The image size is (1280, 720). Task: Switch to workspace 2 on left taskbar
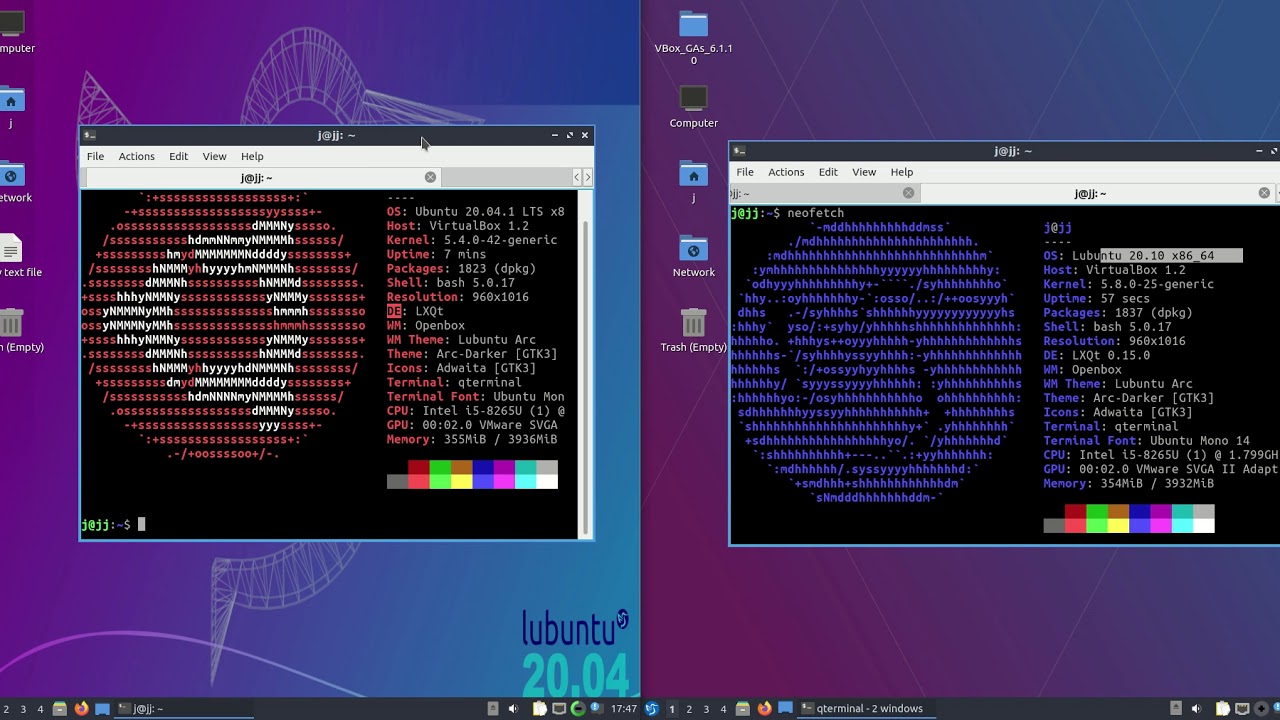point(6,709)
